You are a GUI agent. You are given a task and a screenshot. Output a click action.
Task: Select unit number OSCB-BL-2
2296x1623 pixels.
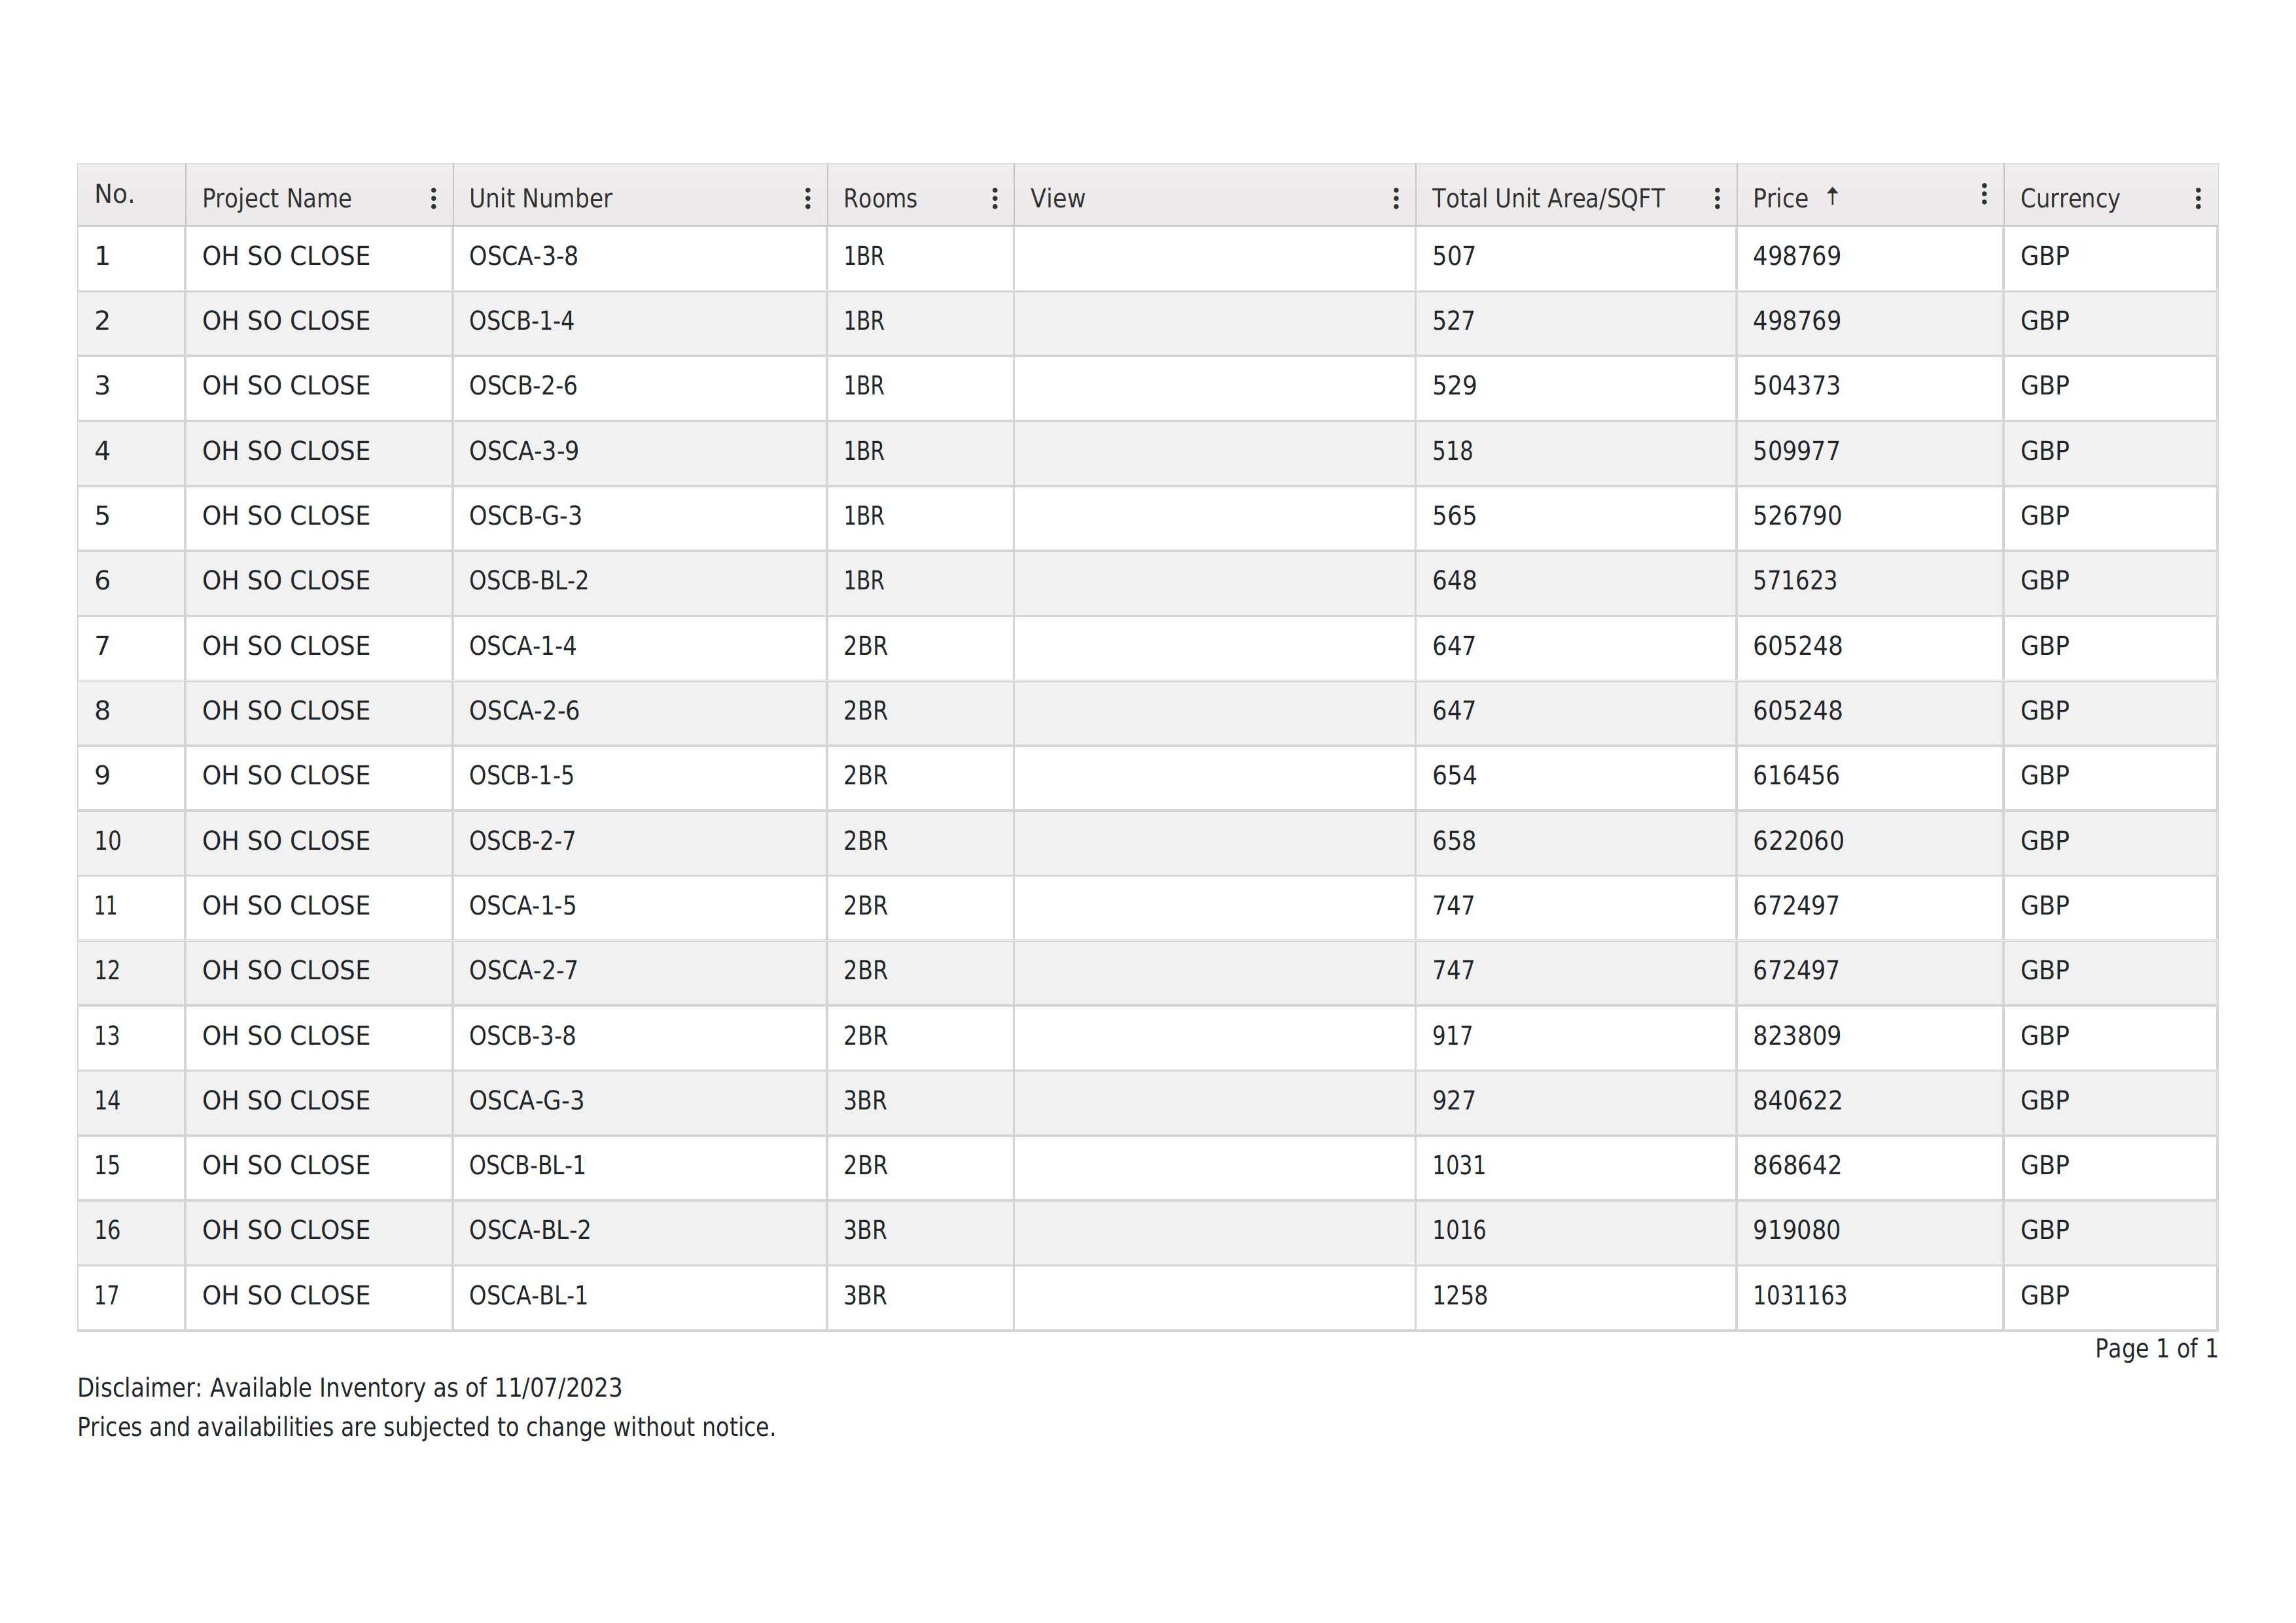(528, 581)
